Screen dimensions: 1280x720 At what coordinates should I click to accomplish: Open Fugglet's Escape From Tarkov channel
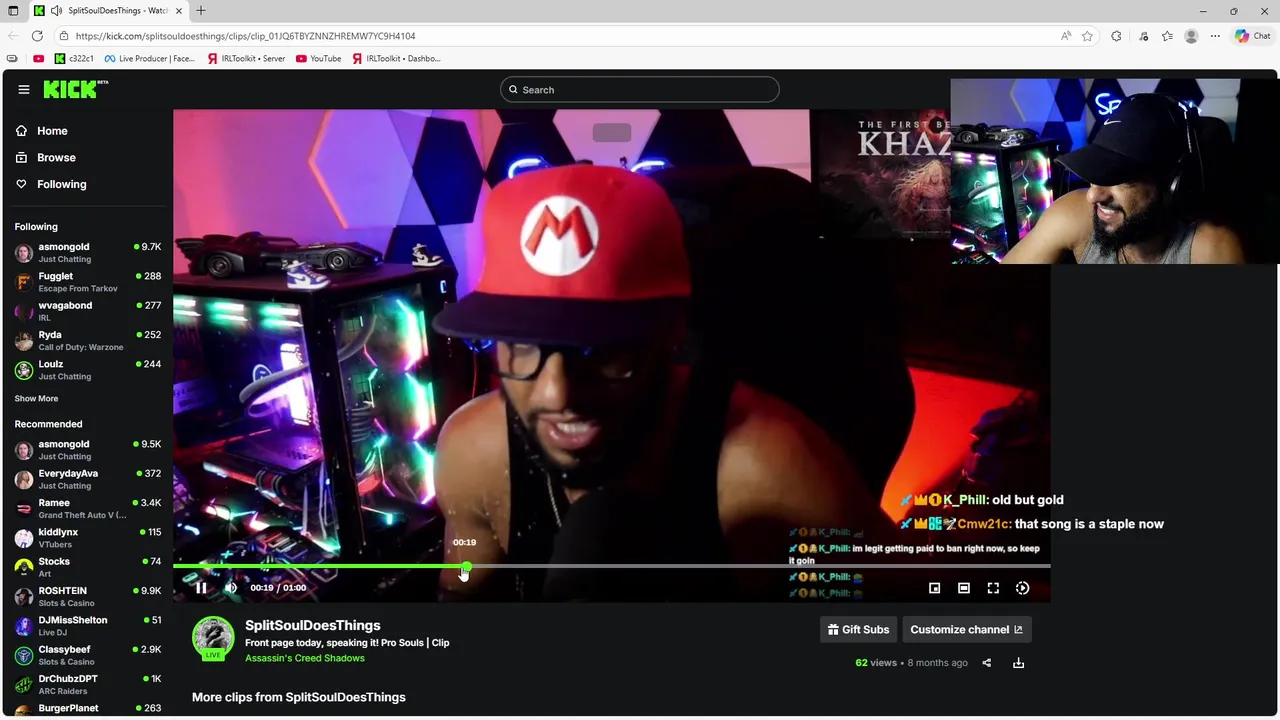[87, 282]
